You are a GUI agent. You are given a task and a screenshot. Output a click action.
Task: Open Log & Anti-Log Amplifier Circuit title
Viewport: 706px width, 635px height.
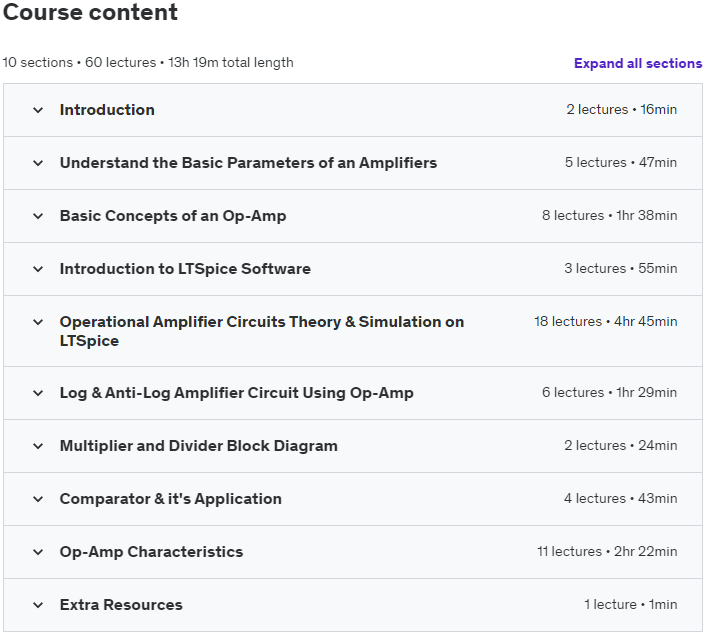[236, 393]
